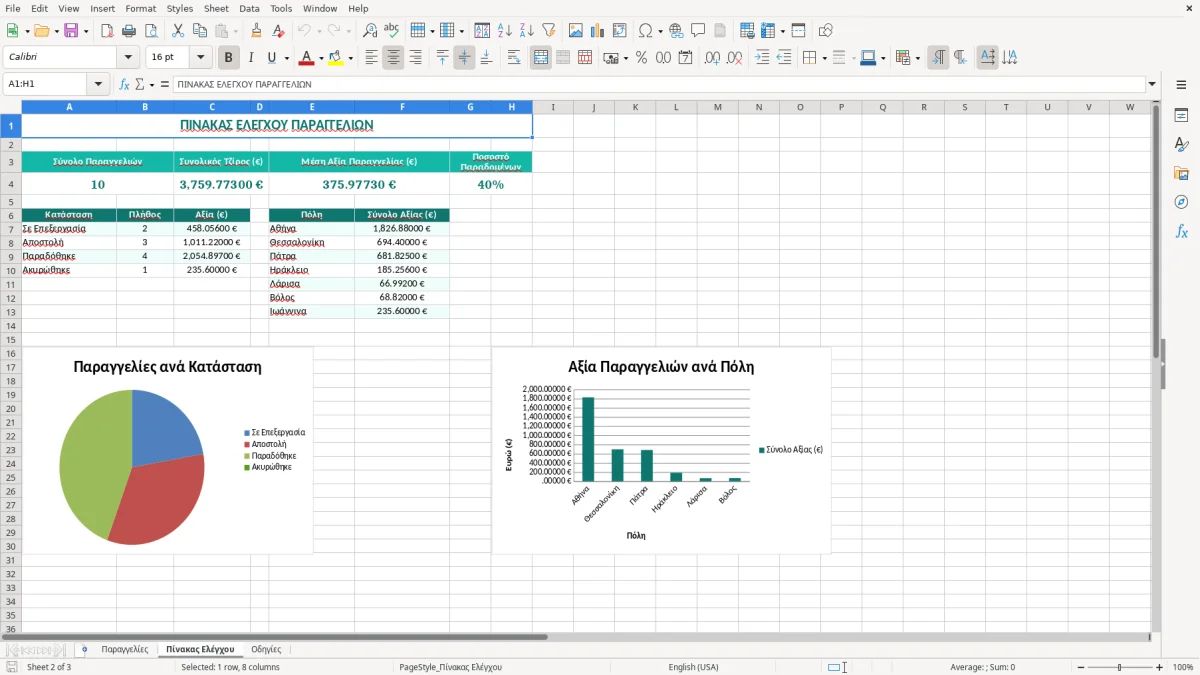
Task: Click the AutoFilter funnel icon
Action: click(x=548, y=31)
